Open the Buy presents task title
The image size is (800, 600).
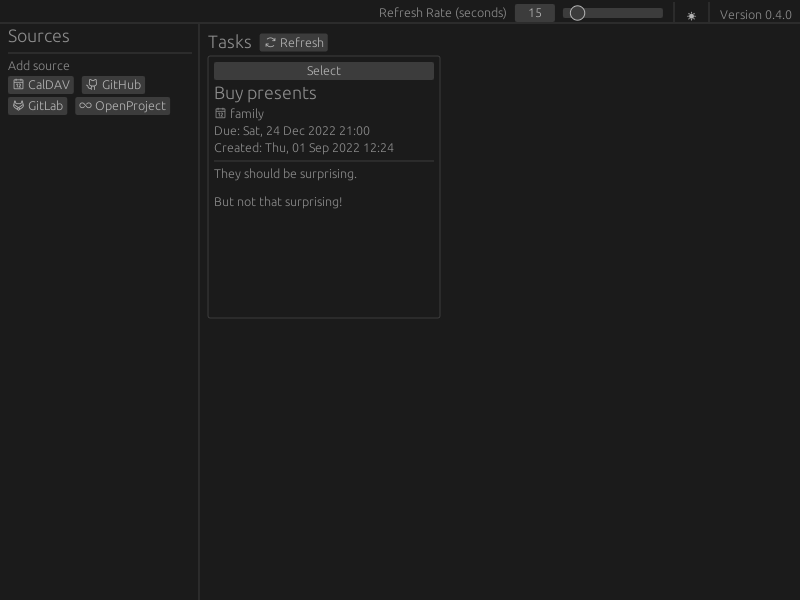pos(265,93)
